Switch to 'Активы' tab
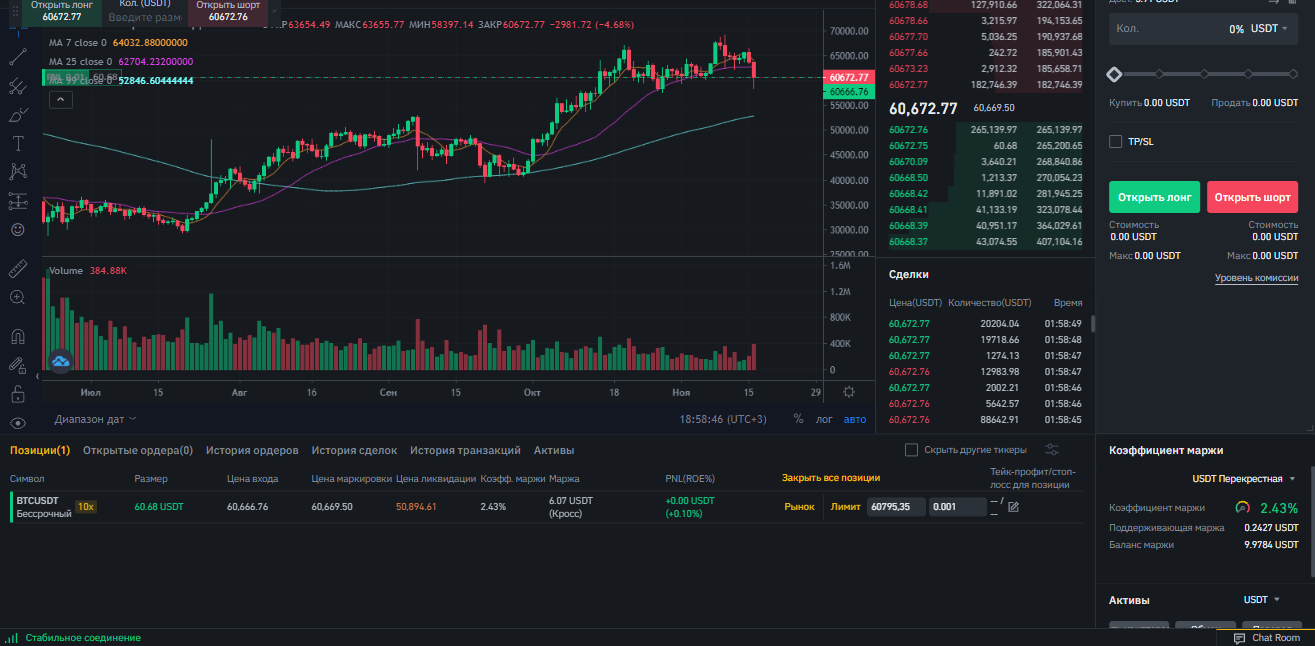The width and height of the screenshot is (1315, 646). point(554,450)
